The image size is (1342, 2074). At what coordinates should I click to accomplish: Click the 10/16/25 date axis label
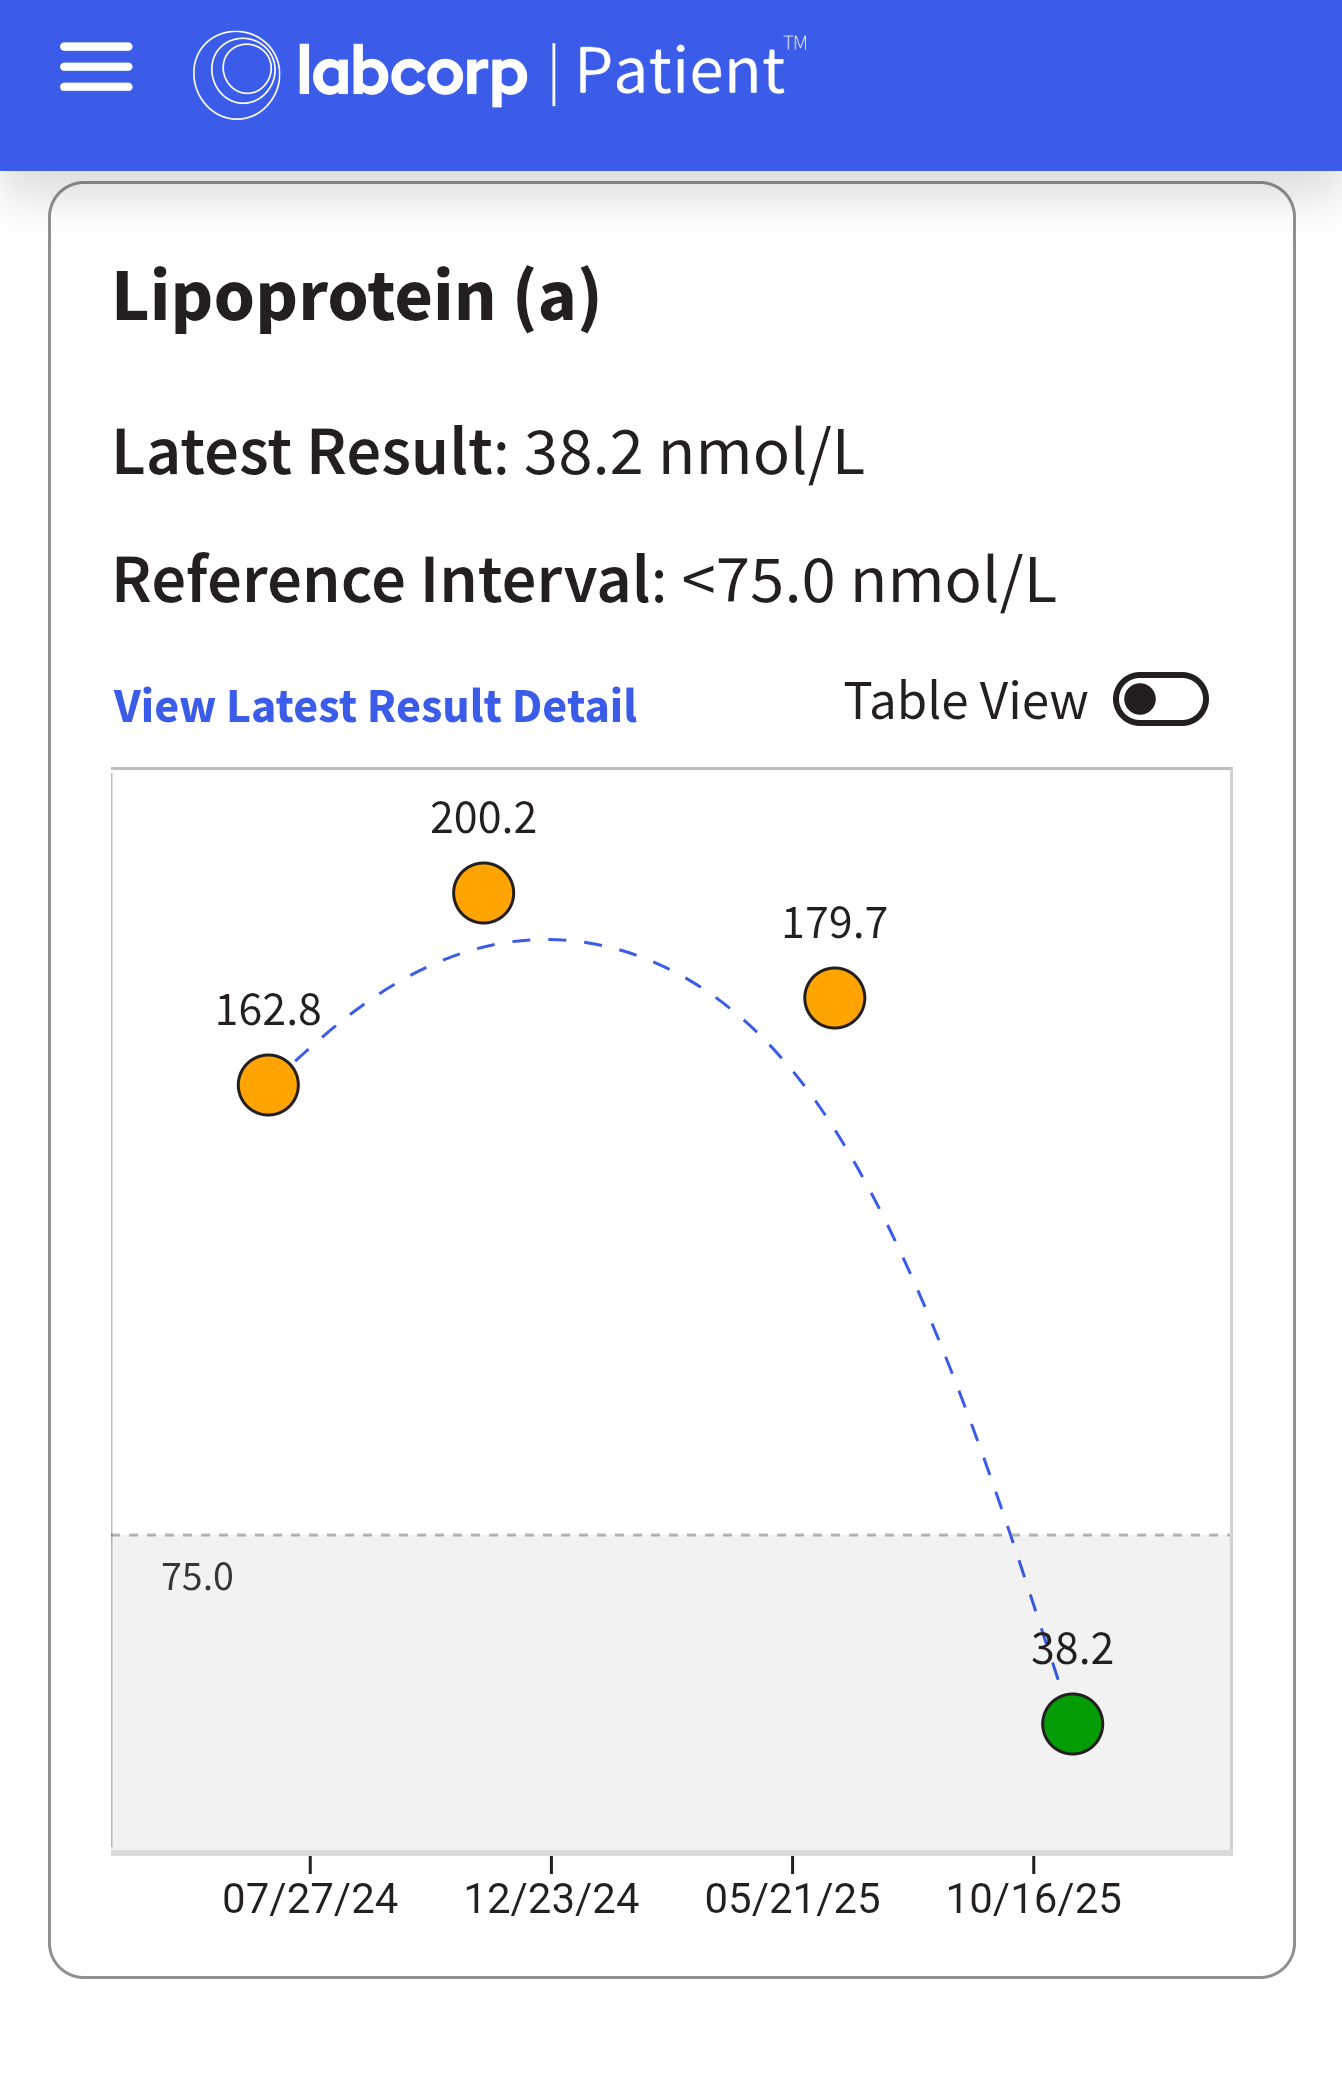1034,1898
